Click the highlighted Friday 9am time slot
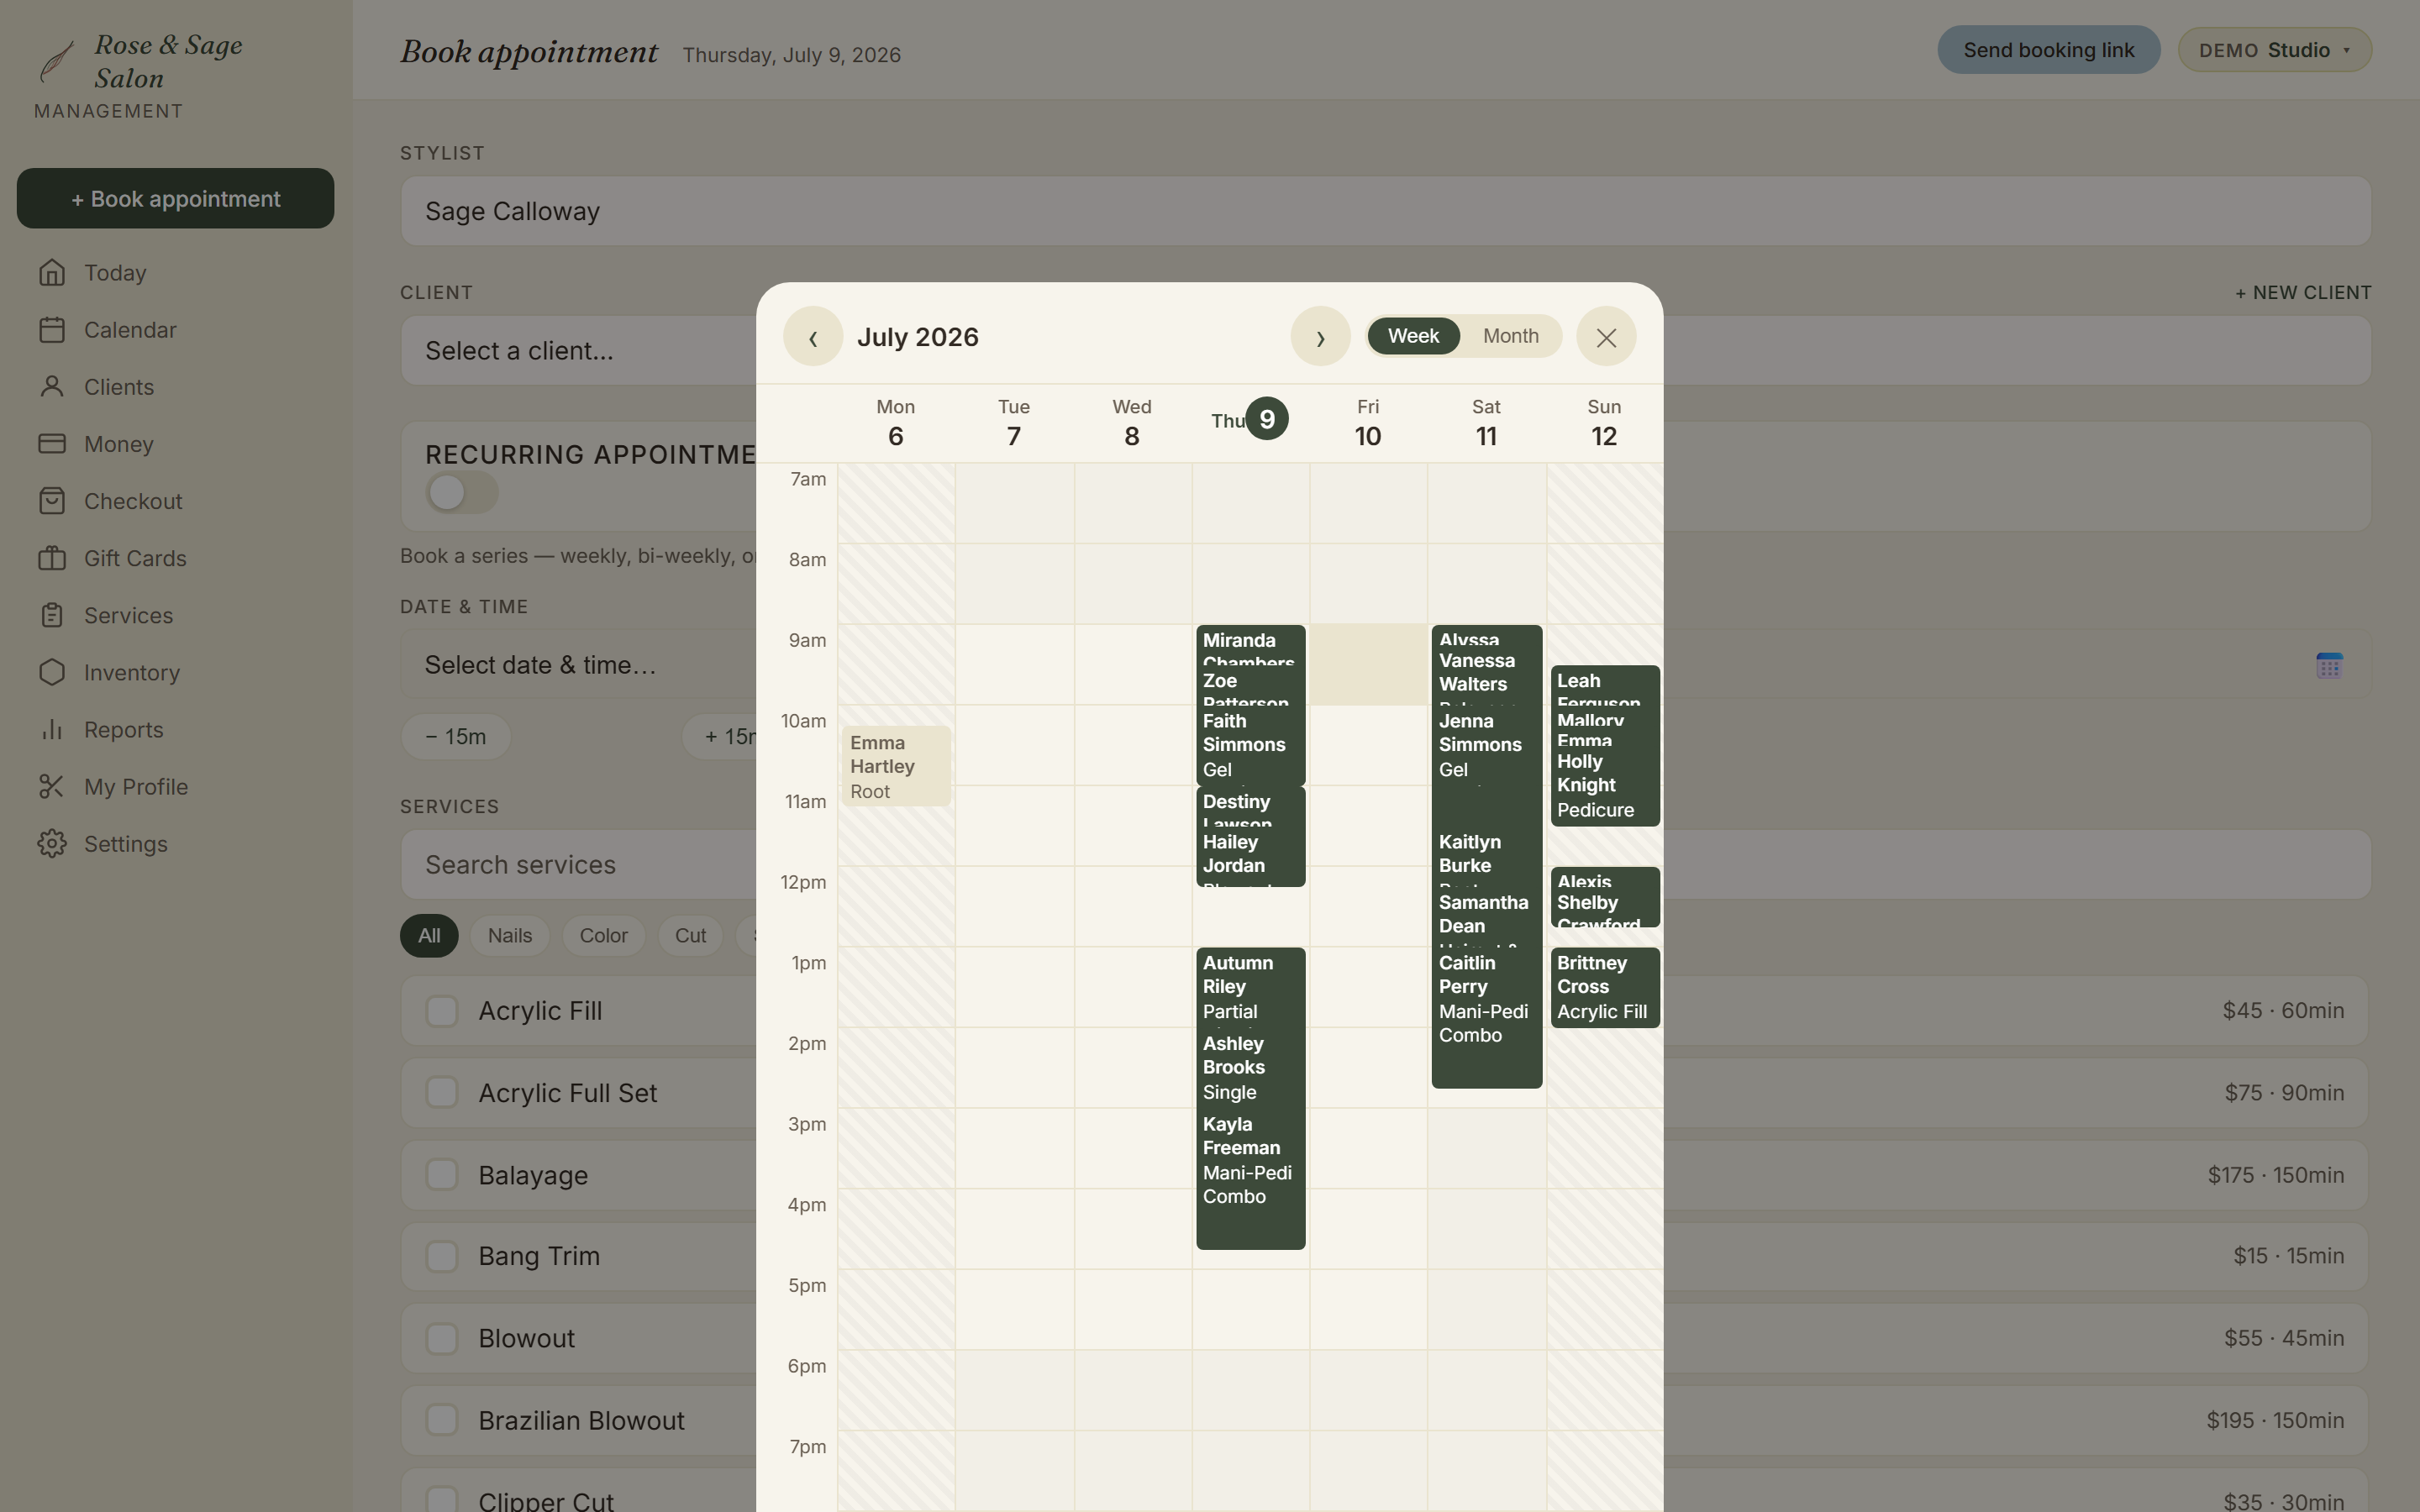2420x1512 pixels. 1368,664
